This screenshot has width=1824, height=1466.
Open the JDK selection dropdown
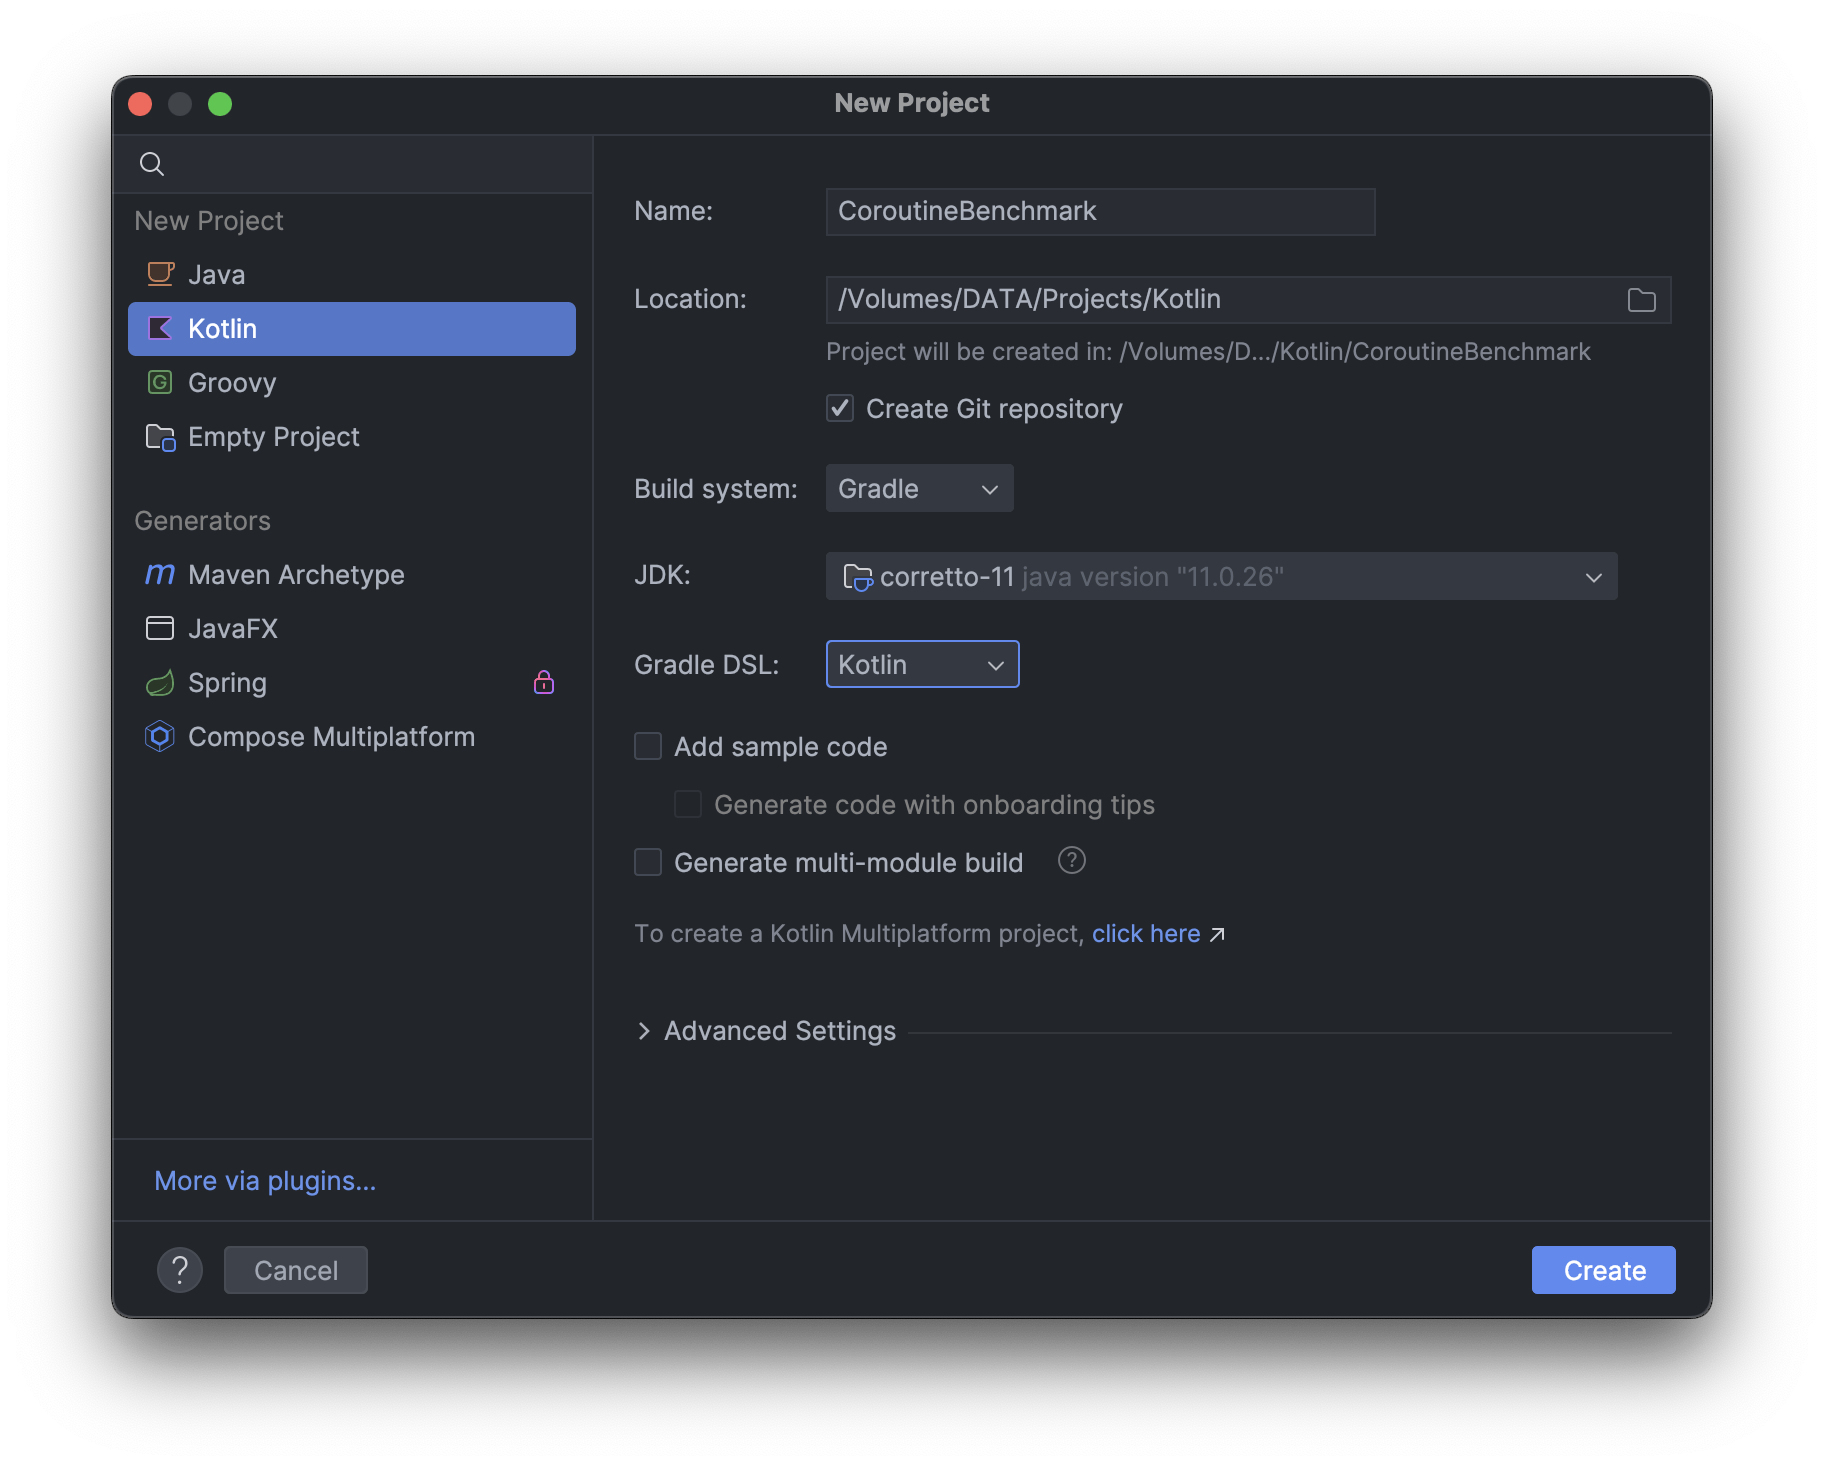[1221, 577]
